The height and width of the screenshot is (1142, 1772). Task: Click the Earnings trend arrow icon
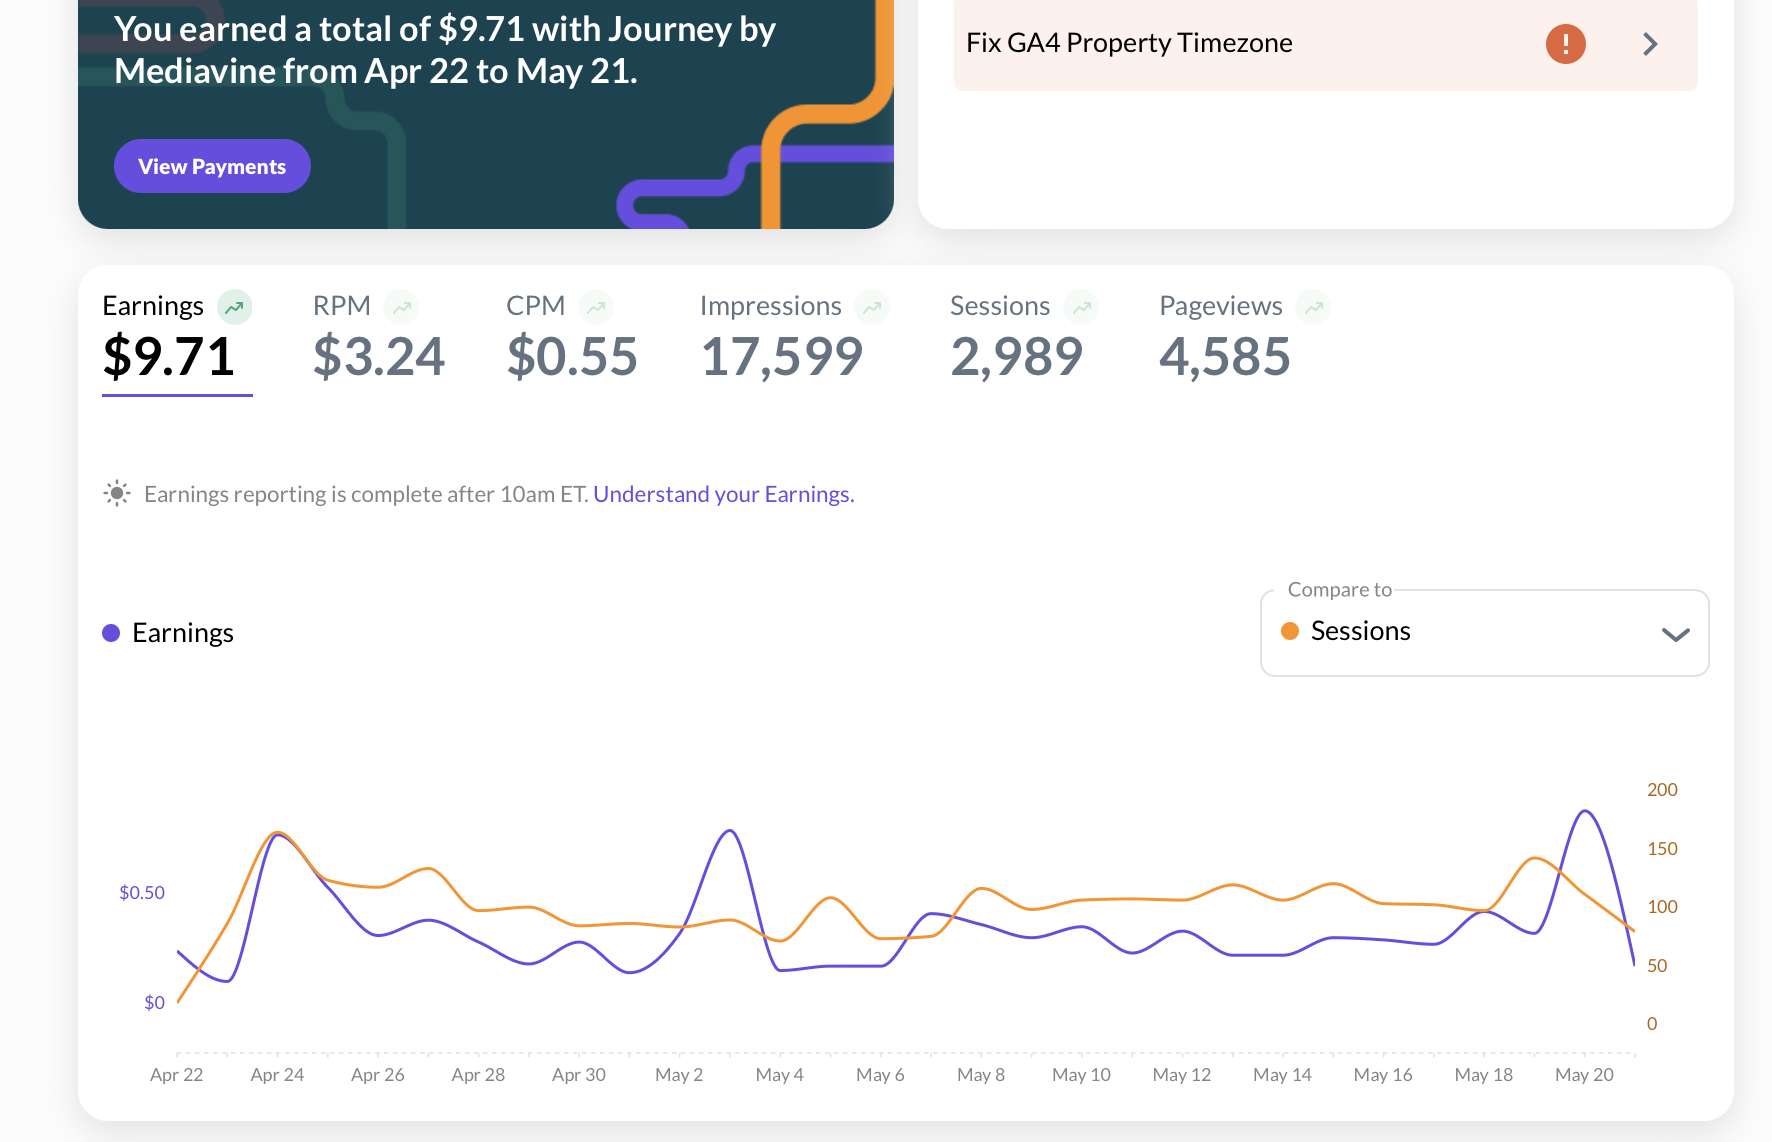coord(235,307)
